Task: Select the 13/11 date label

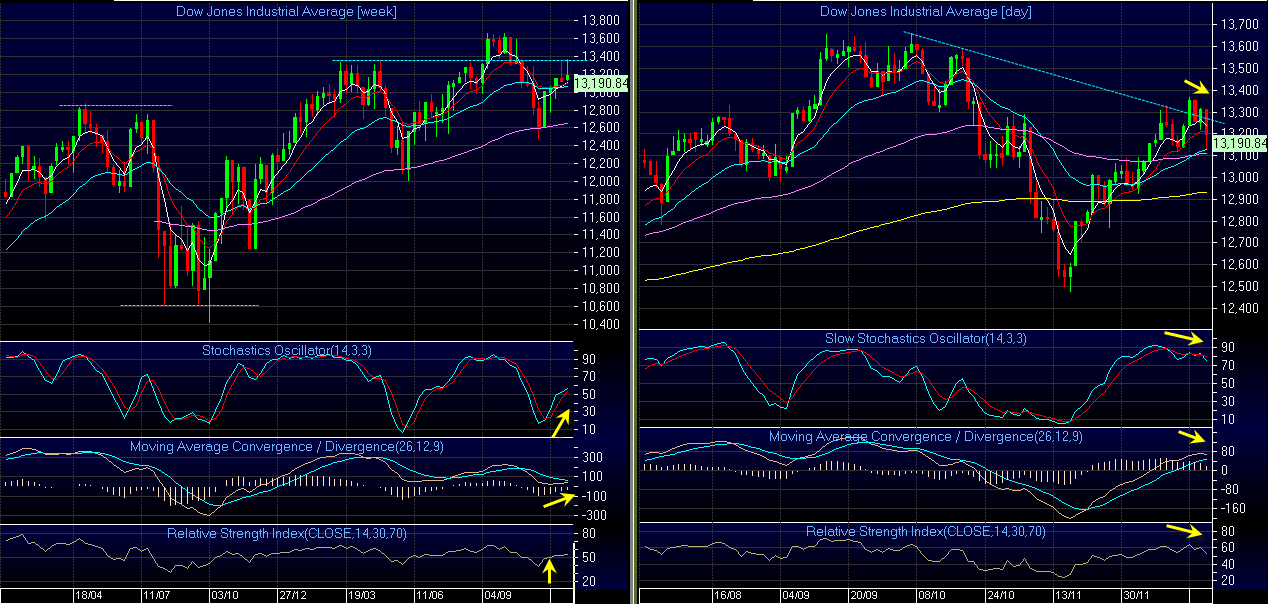Action: click(x=1071, y=595)
